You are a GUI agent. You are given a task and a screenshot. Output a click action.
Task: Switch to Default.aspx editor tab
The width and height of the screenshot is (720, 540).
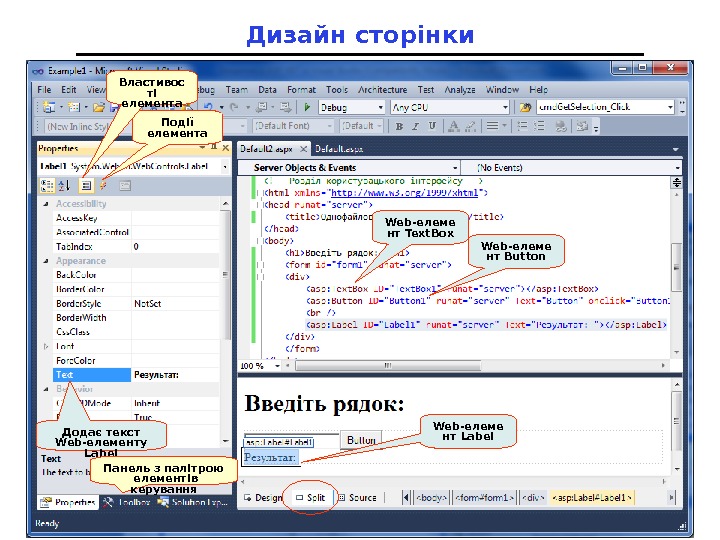pos(339,149)
